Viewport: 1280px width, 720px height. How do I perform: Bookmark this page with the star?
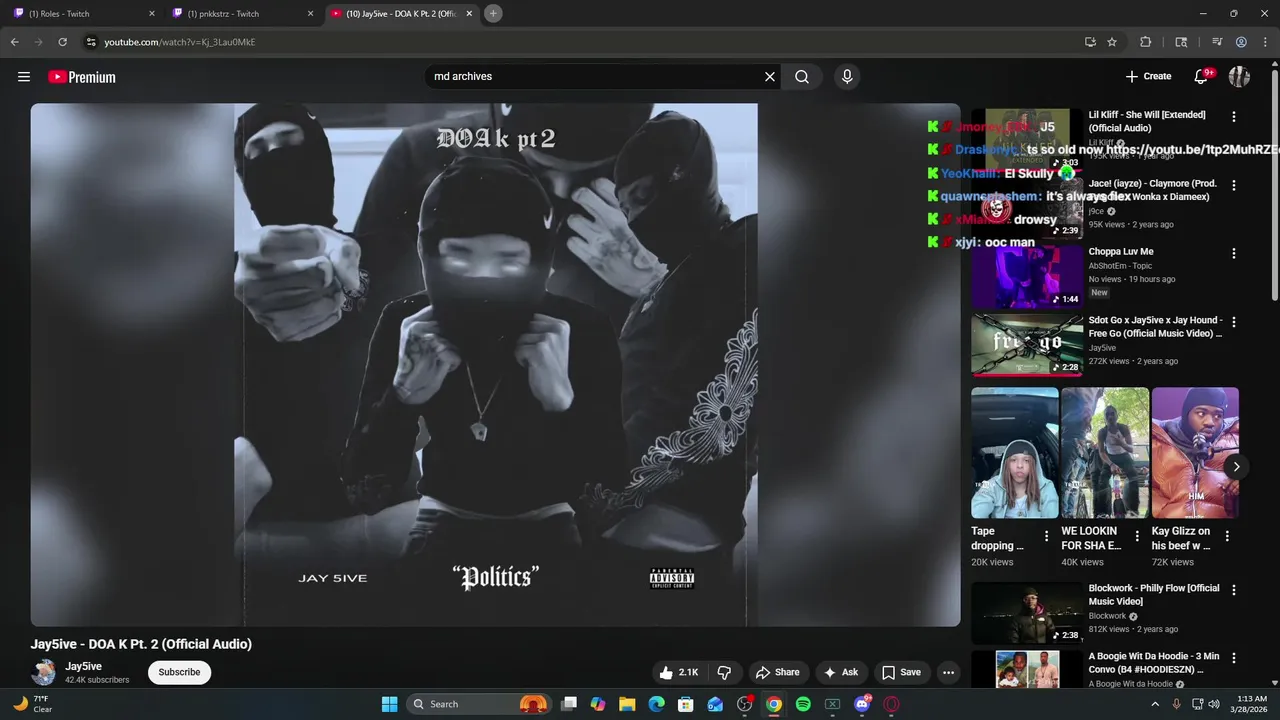(x=1112, y=42)
